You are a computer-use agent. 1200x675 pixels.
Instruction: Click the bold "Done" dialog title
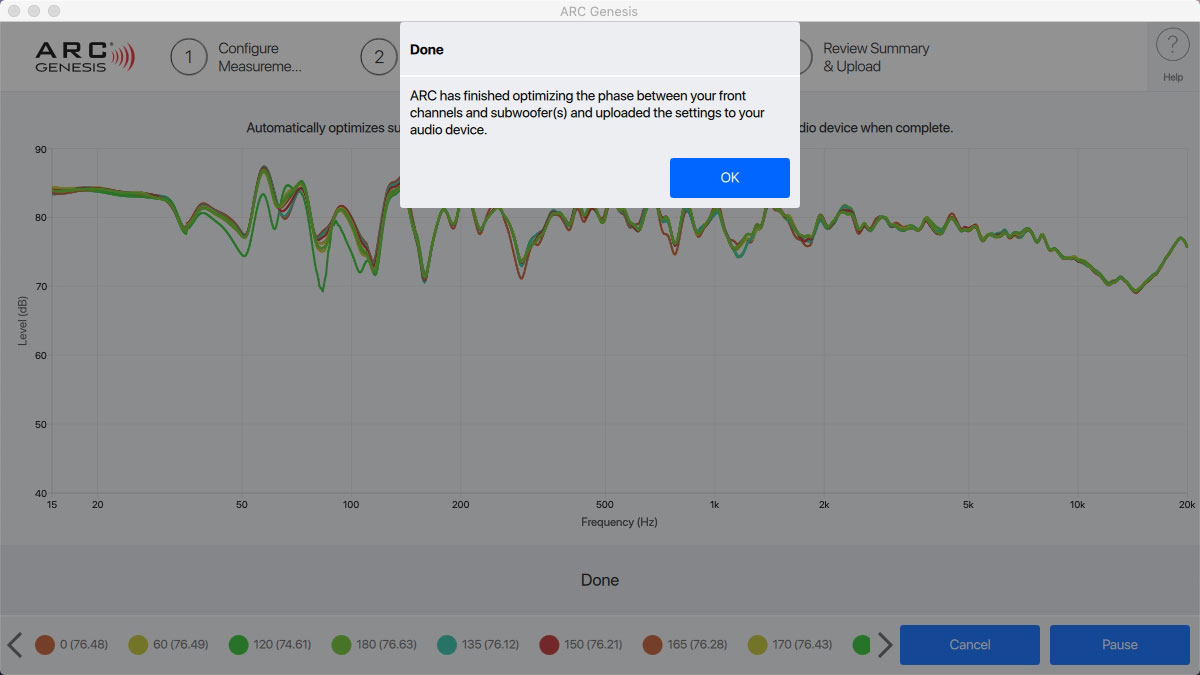click(x=427, y=49)
